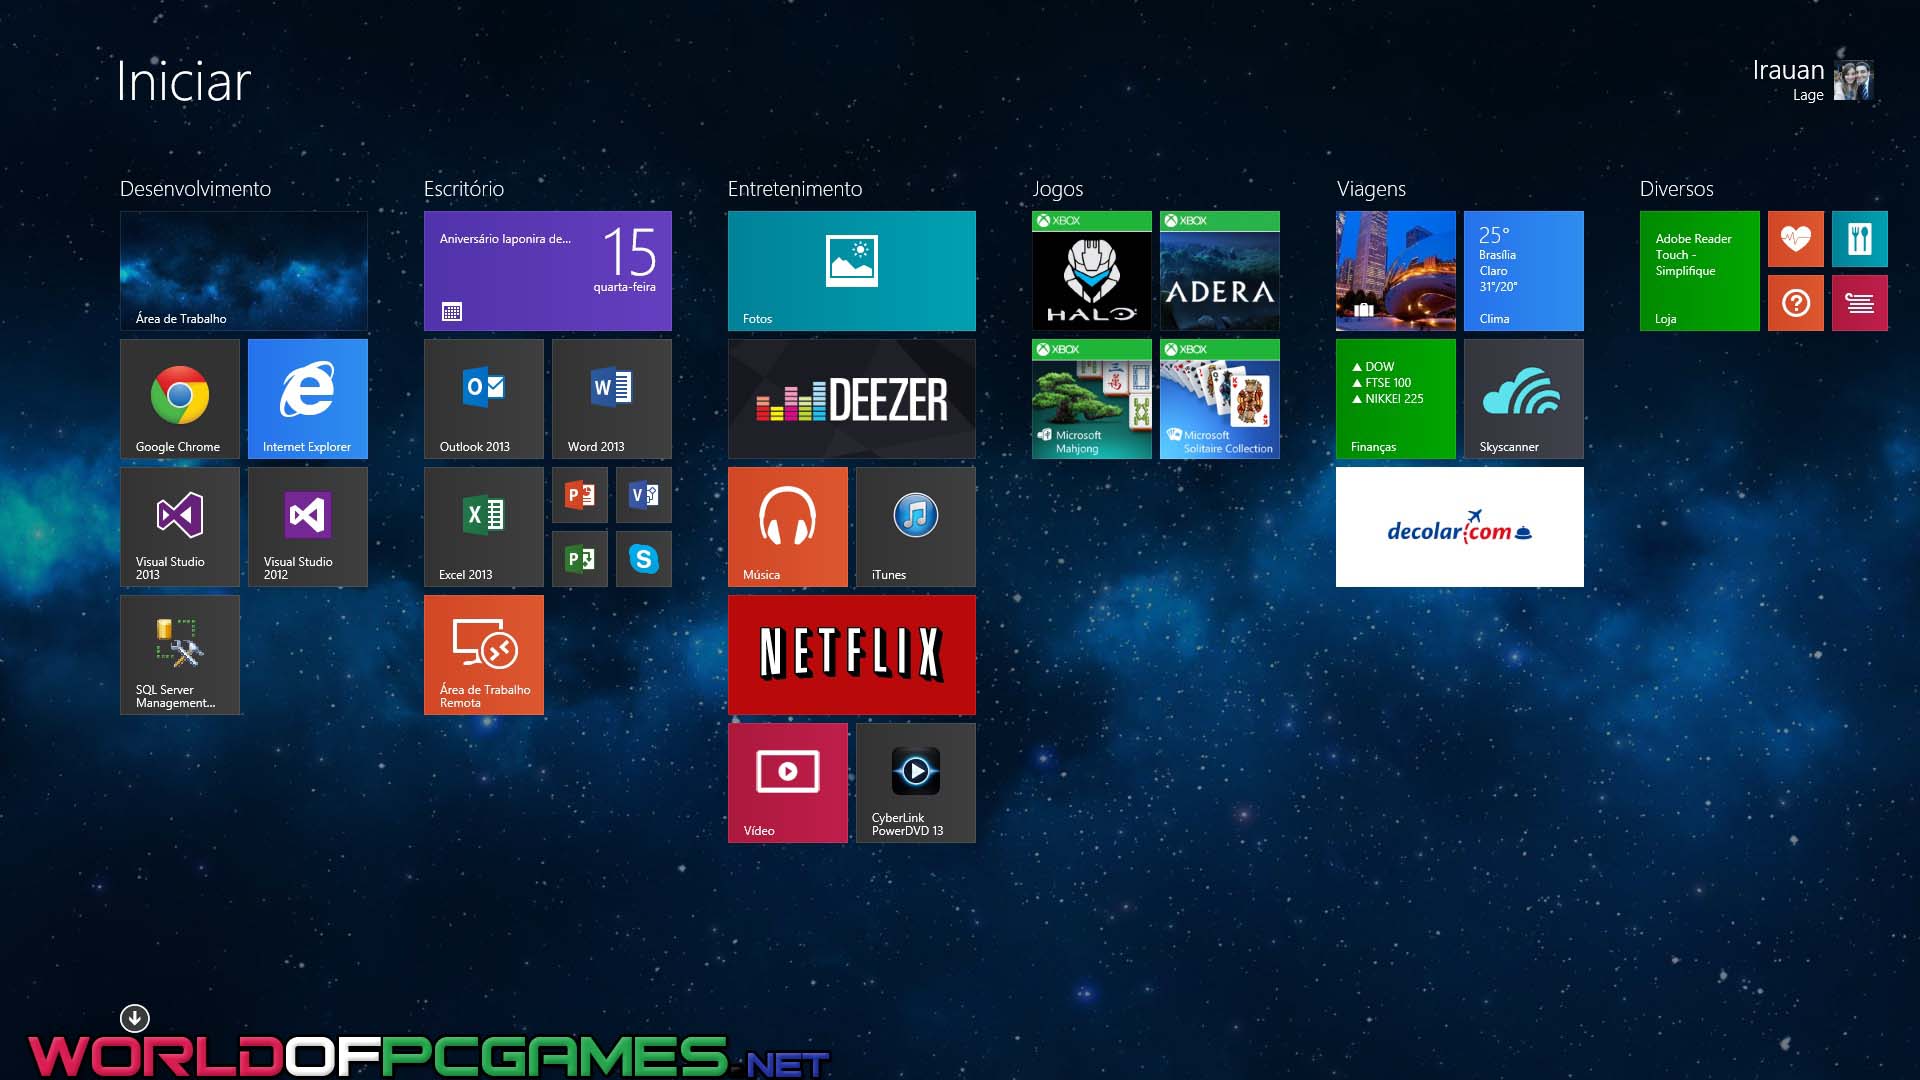Screen dimensions: 1920x1080
Task: Open Irauan Lage user account menu
Action: [1812, 80]
